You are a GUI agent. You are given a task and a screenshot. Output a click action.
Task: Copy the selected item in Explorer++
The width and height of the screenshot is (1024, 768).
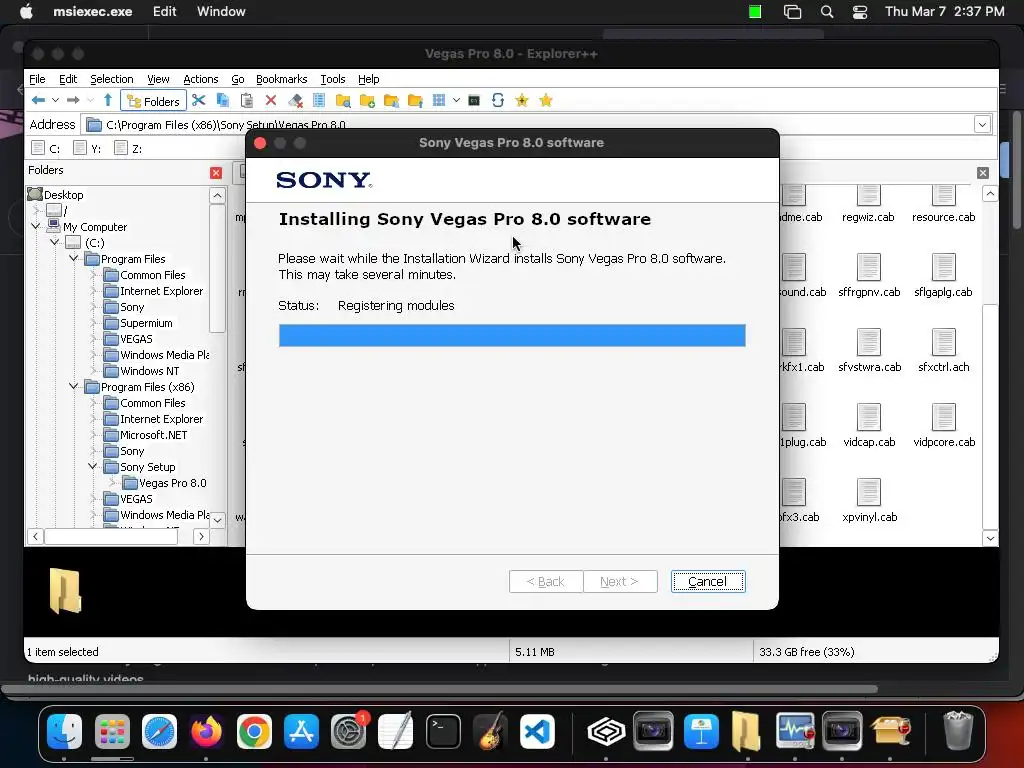click(x=223, y=101)
